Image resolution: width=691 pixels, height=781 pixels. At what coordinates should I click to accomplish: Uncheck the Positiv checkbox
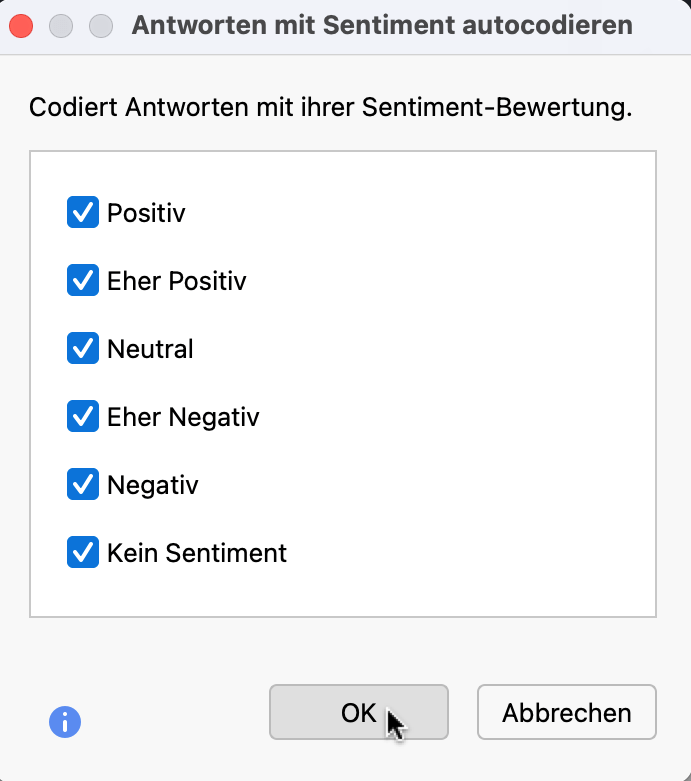click(x=82, y=212)
